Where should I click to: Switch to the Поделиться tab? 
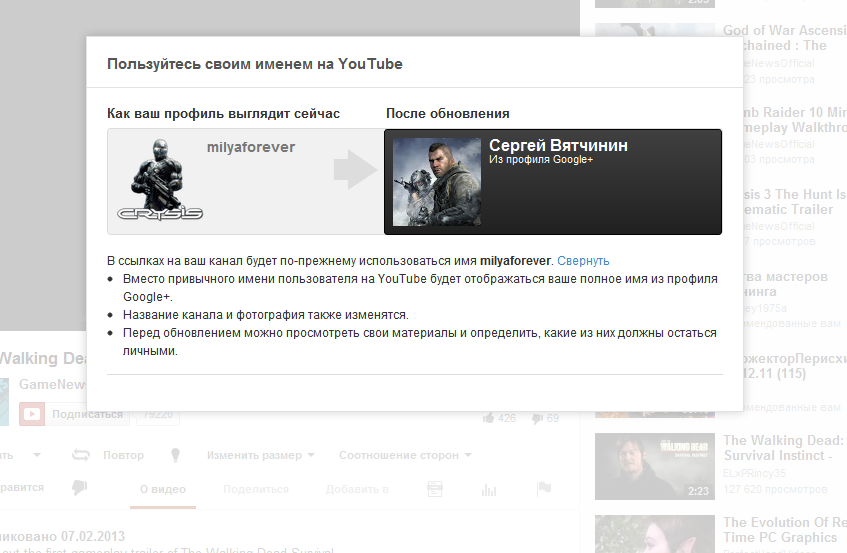pos(256,490)
